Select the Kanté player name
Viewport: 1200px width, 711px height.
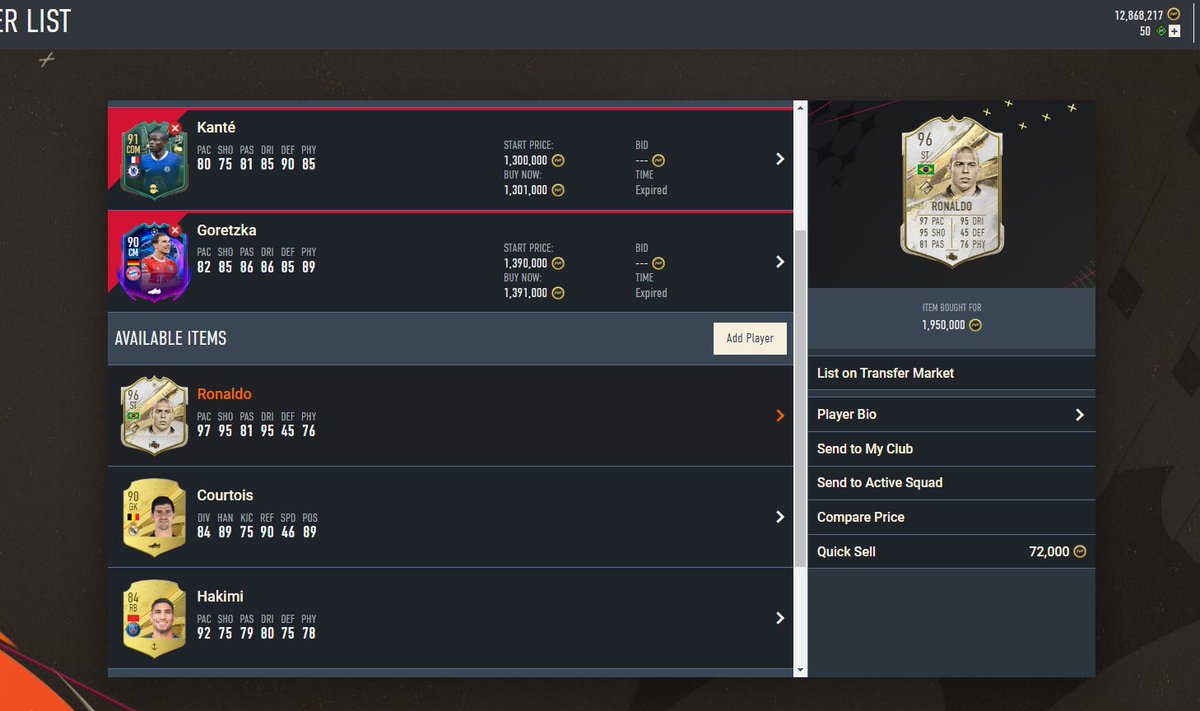217,127
